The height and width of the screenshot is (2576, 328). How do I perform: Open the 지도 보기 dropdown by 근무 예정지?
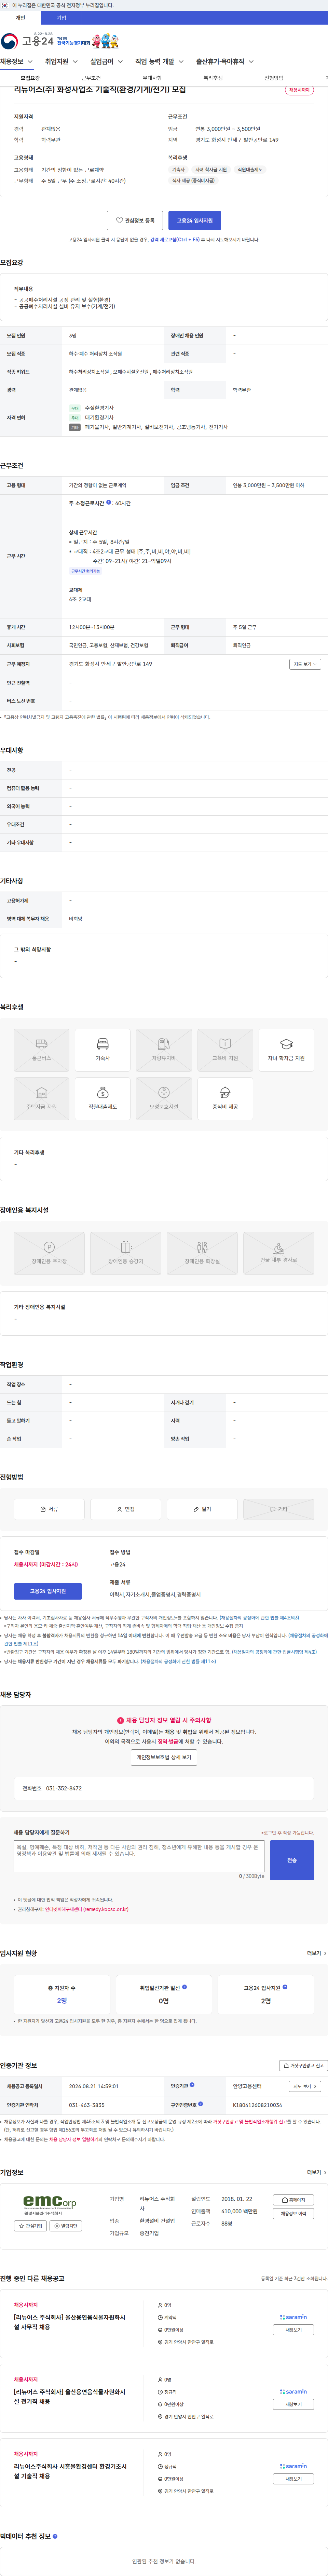point(305,664)
